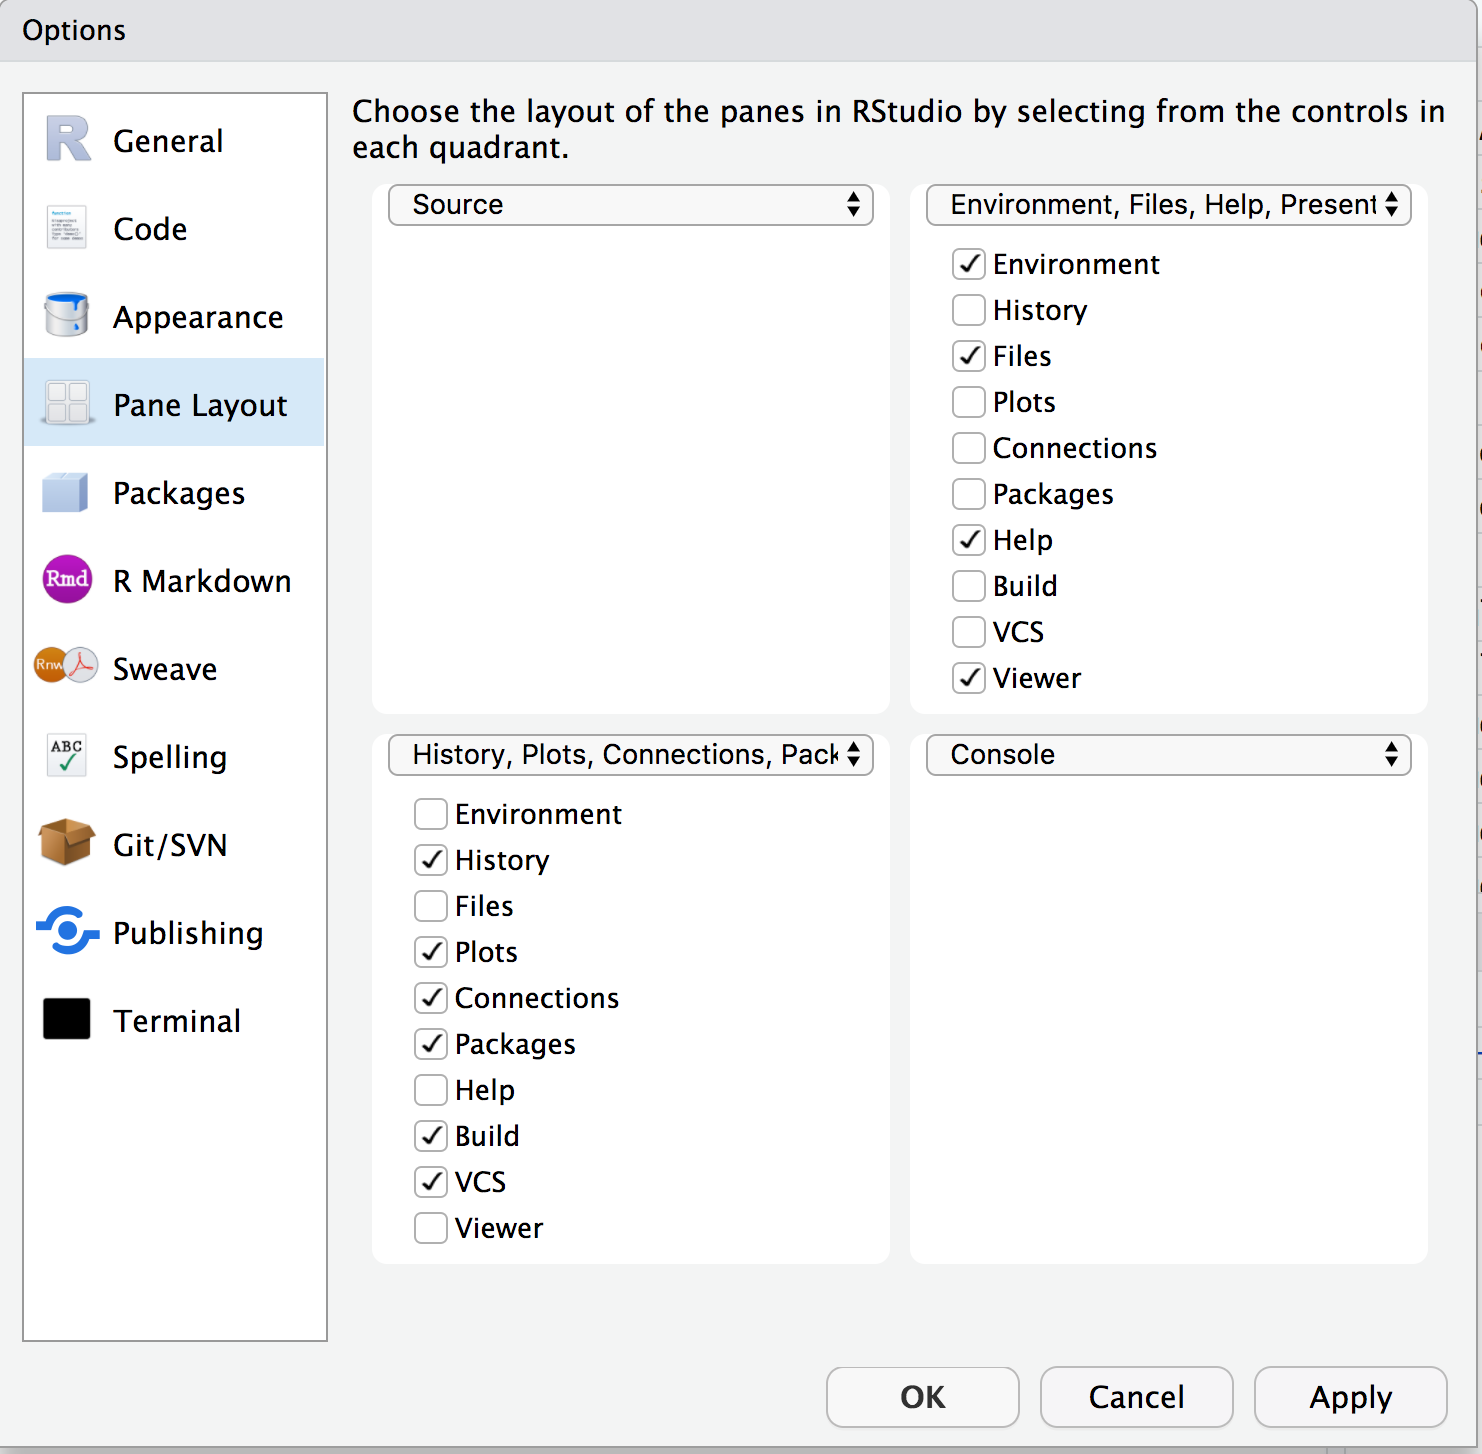Click the Cancel button
1482x1454 pixels.
pos(1136,1397)
